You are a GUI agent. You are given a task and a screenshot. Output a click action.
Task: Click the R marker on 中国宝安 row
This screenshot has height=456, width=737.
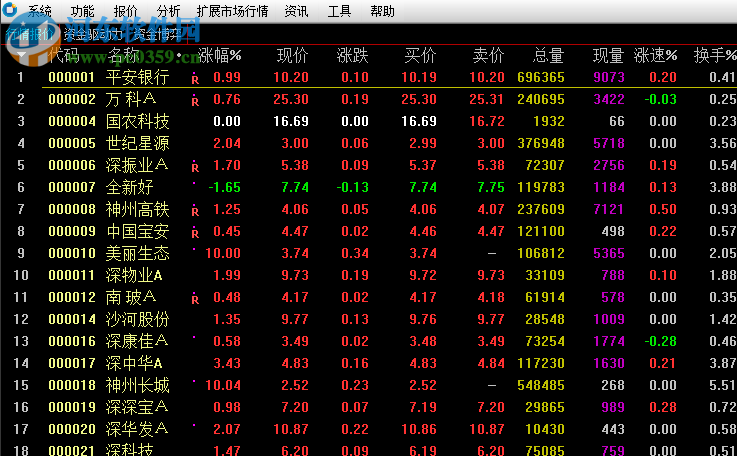pos(195,233)
